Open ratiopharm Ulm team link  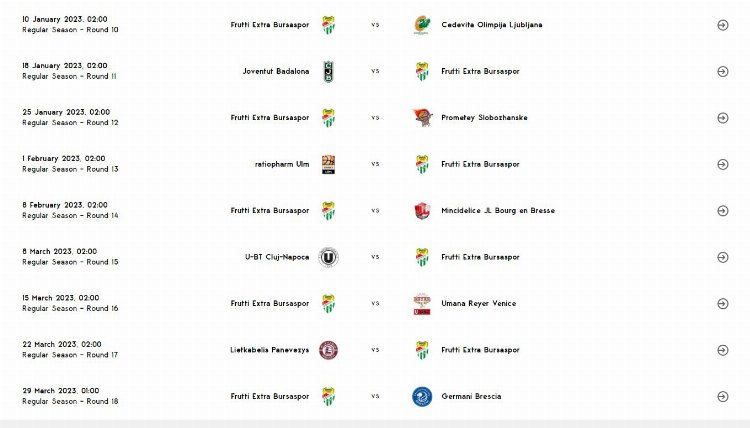282,164
